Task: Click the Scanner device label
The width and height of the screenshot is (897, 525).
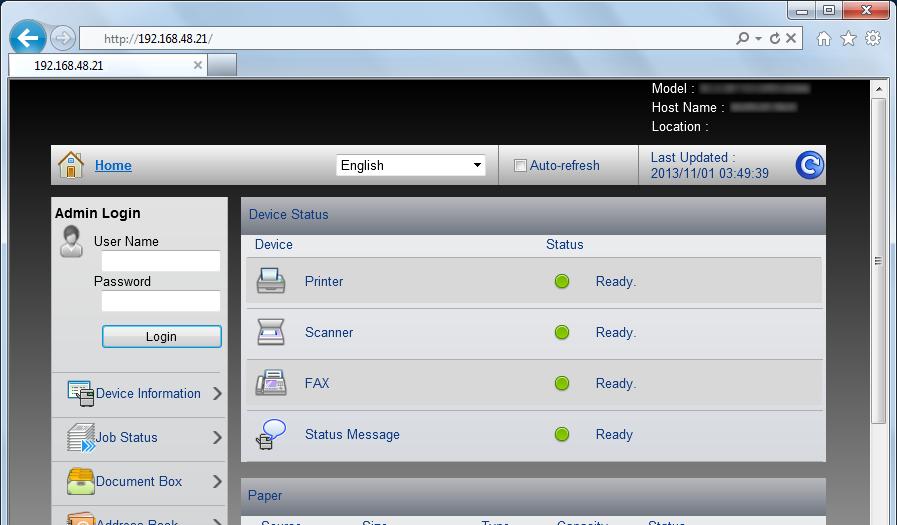Action: (x=329, y=332)
